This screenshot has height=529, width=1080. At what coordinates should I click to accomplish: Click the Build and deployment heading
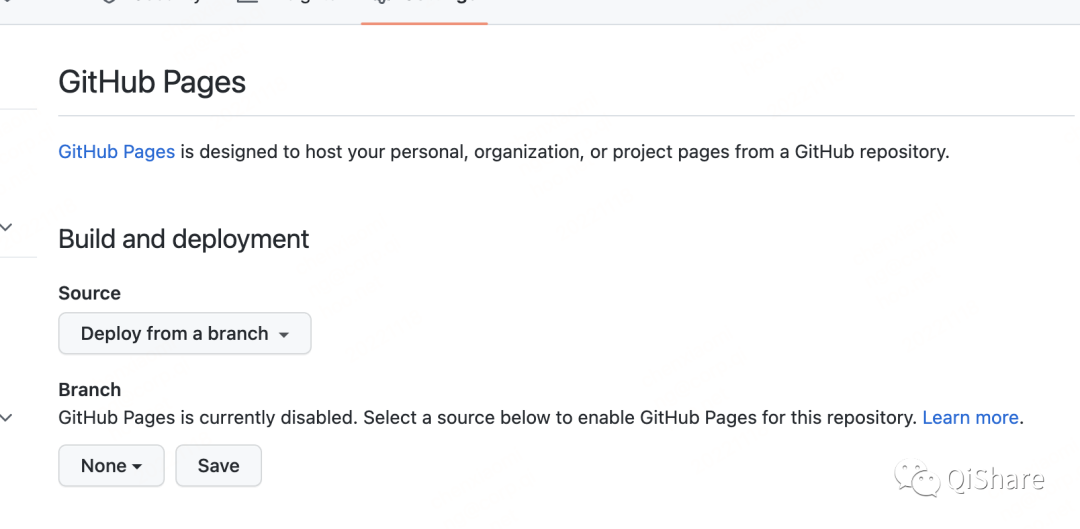point(184,239)
